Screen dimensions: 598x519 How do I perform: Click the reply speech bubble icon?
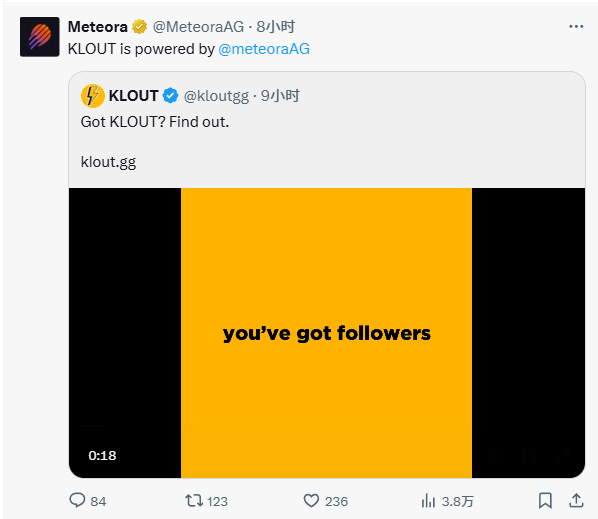click(x=77, y=500)
